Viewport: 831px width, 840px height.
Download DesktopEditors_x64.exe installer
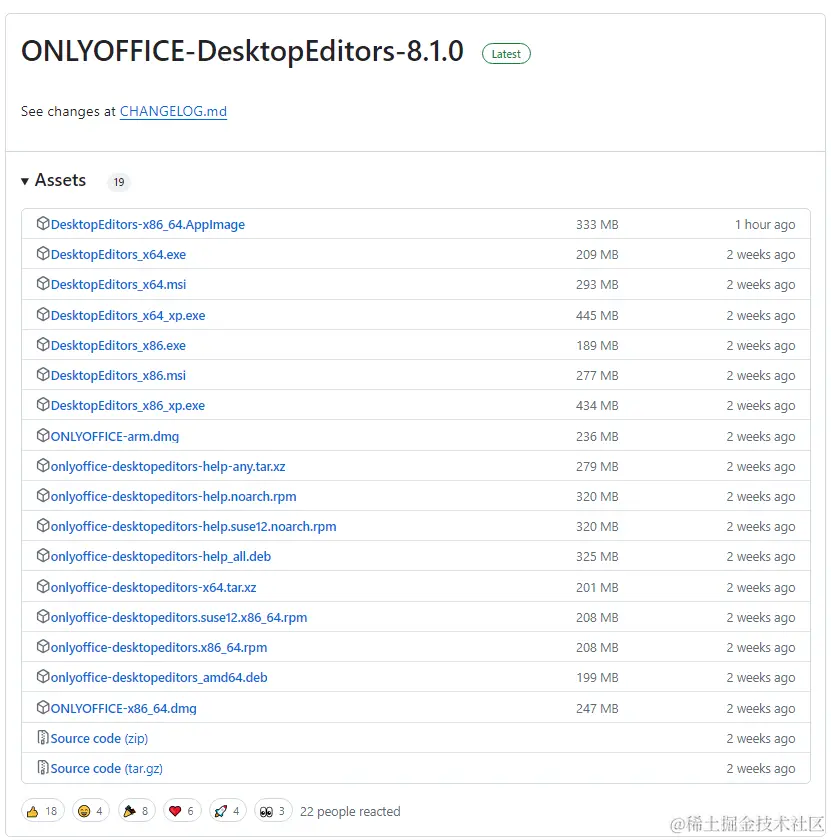pyautogui.click(x=118, y=254)
